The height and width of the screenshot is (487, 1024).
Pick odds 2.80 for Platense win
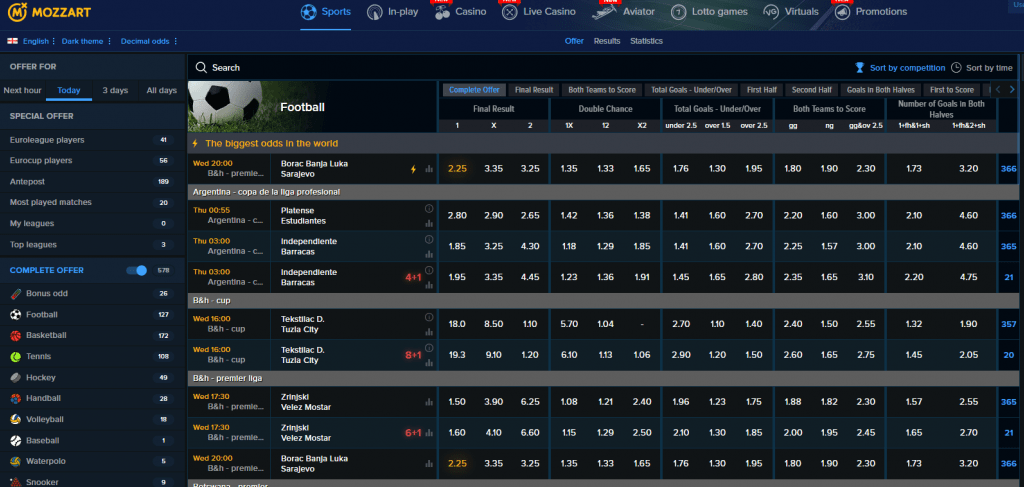[457, 215]
